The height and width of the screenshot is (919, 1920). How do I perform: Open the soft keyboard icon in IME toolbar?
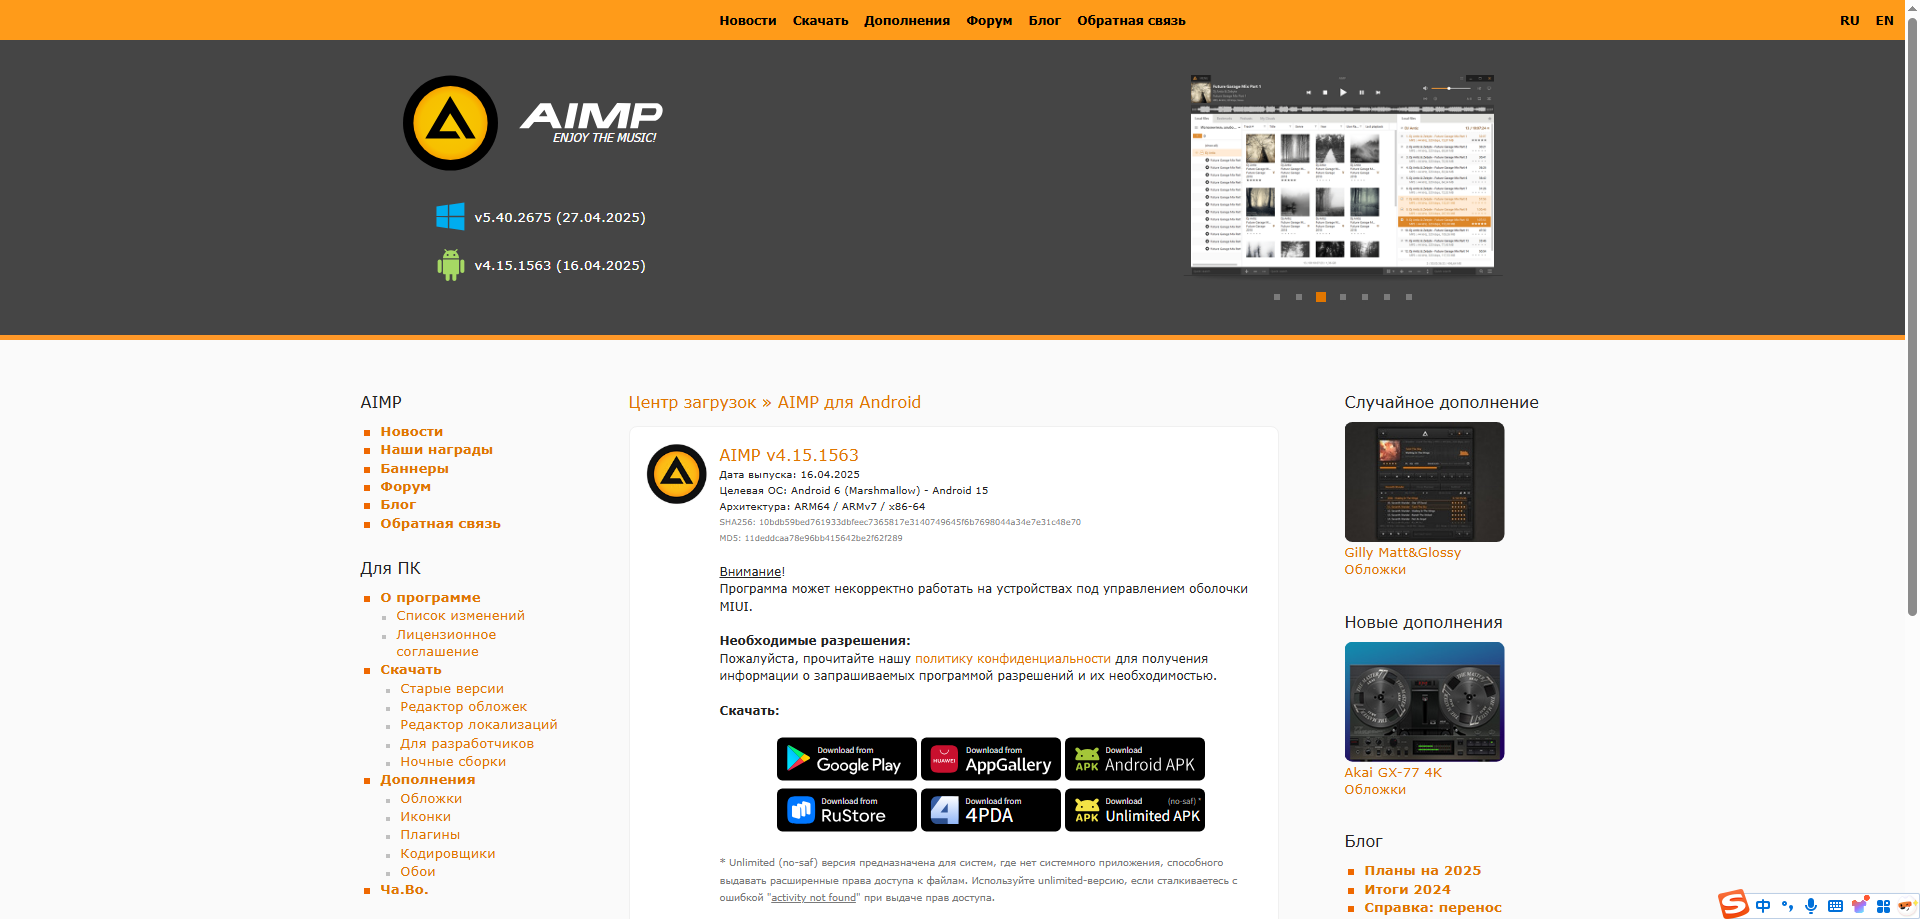(1835, 906)
